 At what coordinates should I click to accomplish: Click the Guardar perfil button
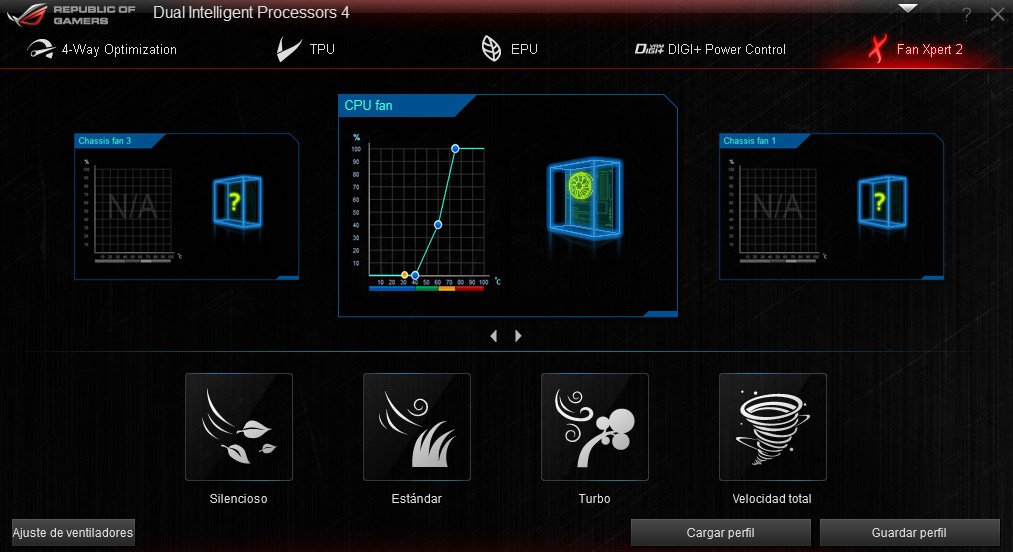(x=909, y=533)
